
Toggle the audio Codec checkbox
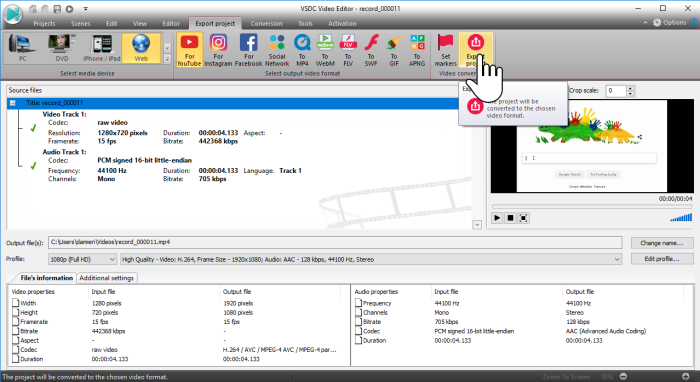click(x=358, y=331)
